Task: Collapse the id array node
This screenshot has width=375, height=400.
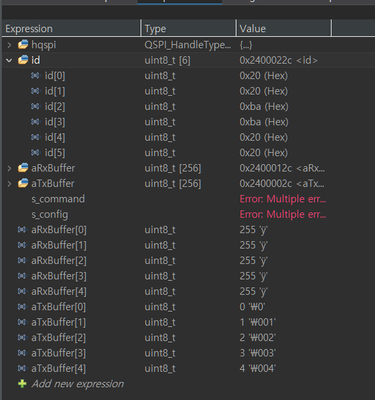Action: (x=9, y=60)
